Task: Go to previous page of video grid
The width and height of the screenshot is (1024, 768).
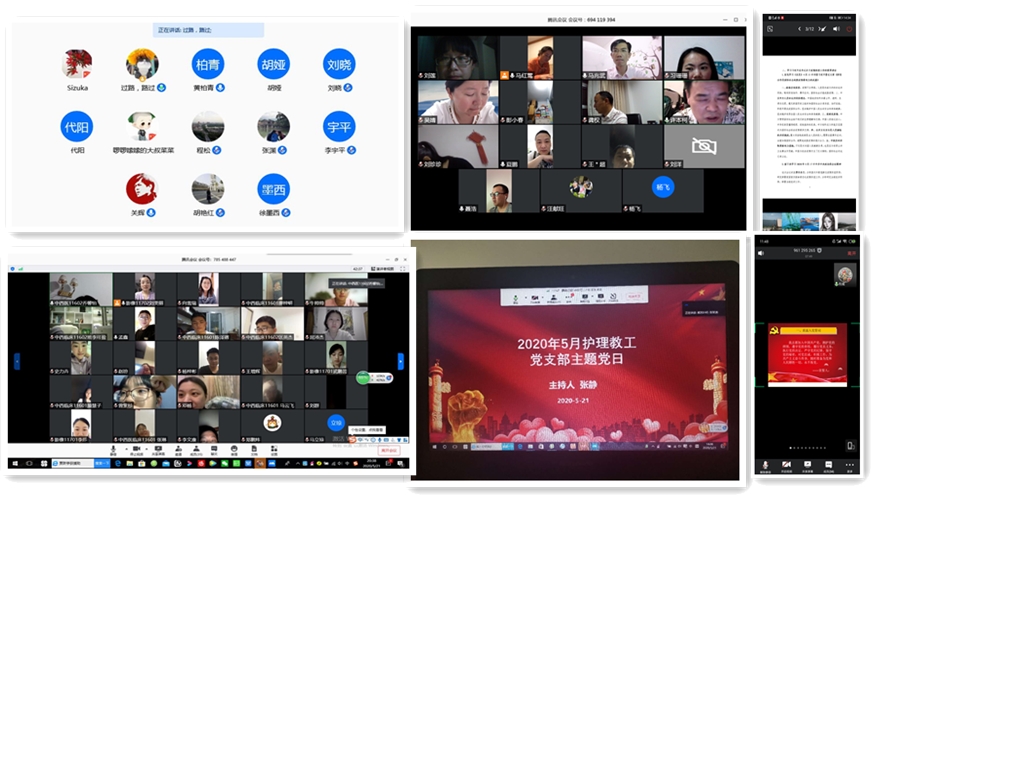Action: coord(16,361)
